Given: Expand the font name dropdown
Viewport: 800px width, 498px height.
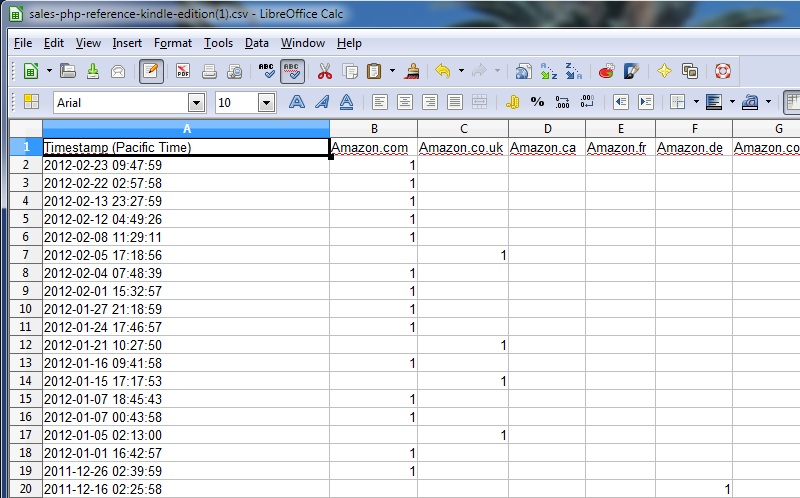Looking at the screenshot, I should (x=196, y=103).
